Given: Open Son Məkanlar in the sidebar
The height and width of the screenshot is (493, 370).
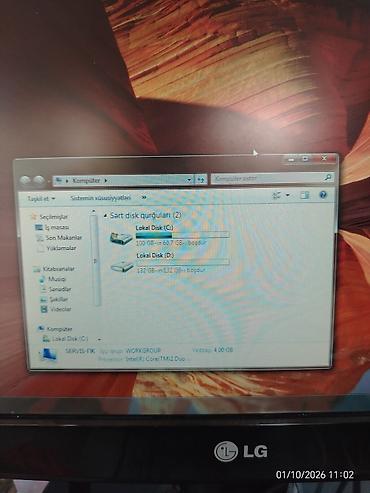Looking at the screenshot, I should click(64, 238).
